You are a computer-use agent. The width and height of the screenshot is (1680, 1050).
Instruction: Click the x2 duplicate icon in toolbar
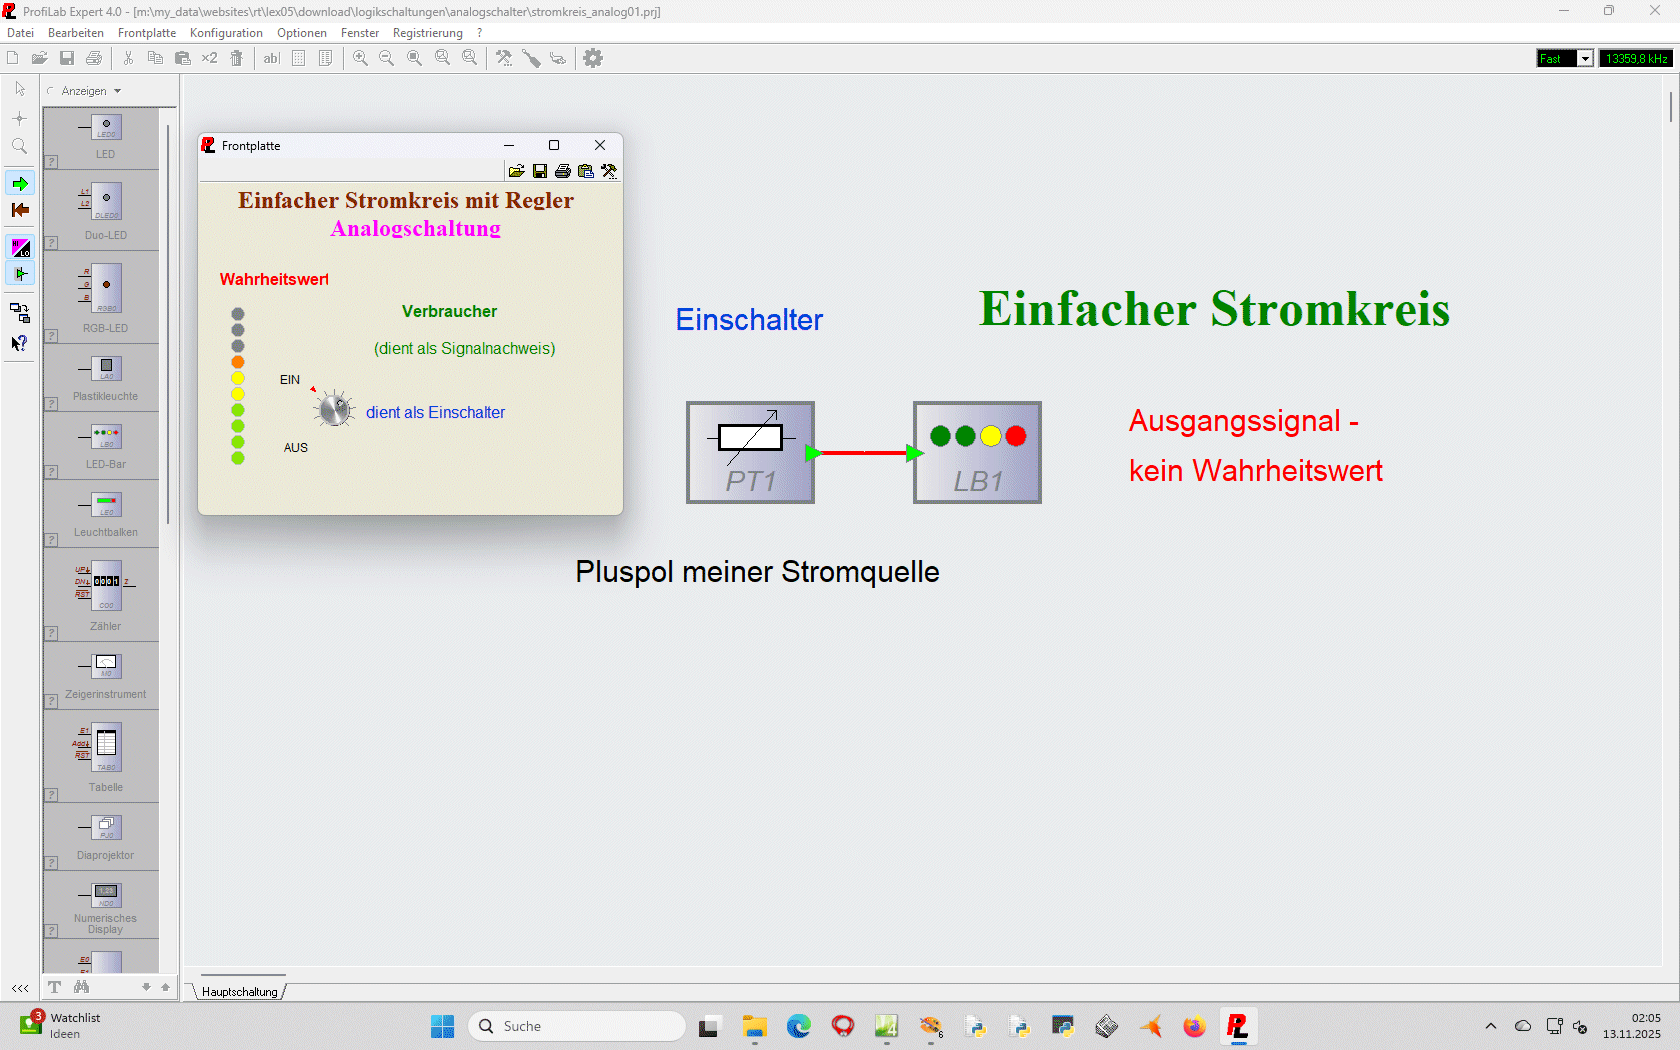209,58
